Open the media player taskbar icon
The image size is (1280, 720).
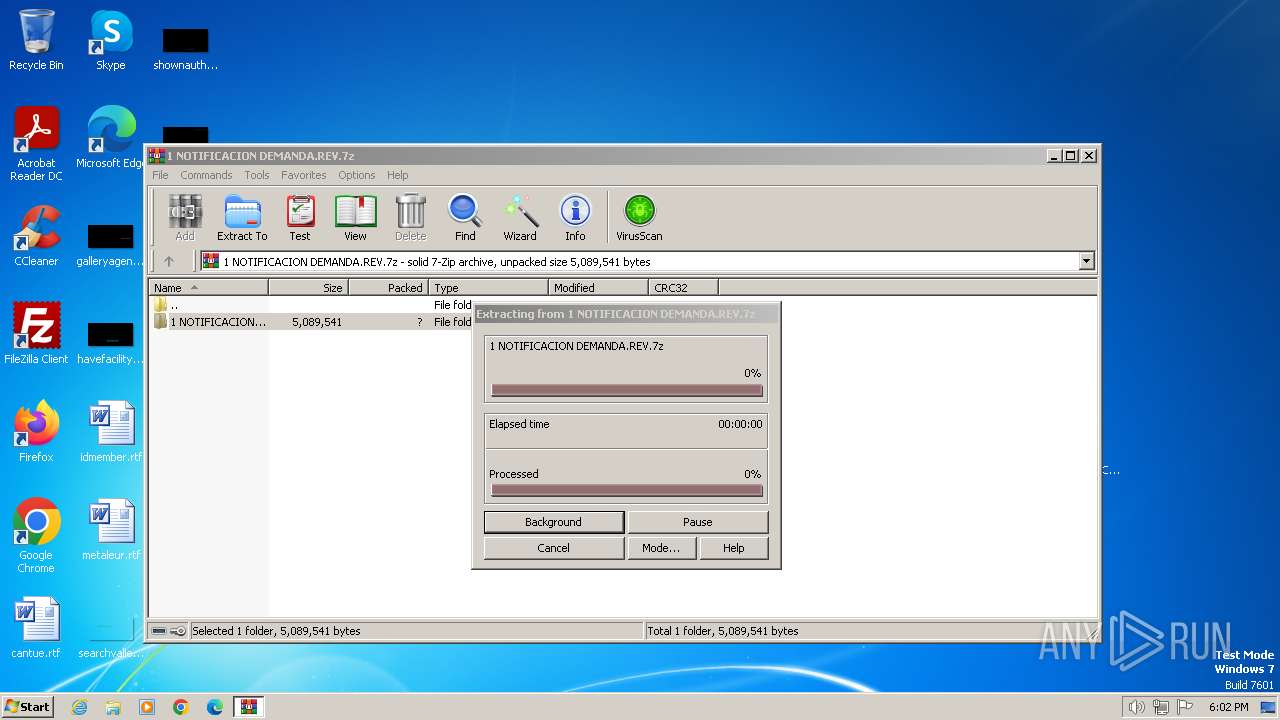[147, 707]
